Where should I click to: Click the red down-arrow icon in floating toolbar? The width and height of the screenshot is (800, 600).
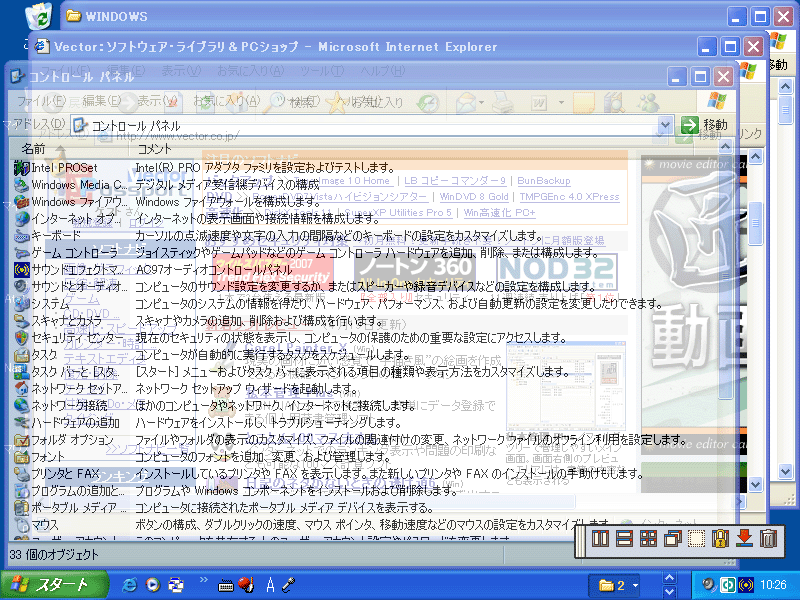coord(744,538)
